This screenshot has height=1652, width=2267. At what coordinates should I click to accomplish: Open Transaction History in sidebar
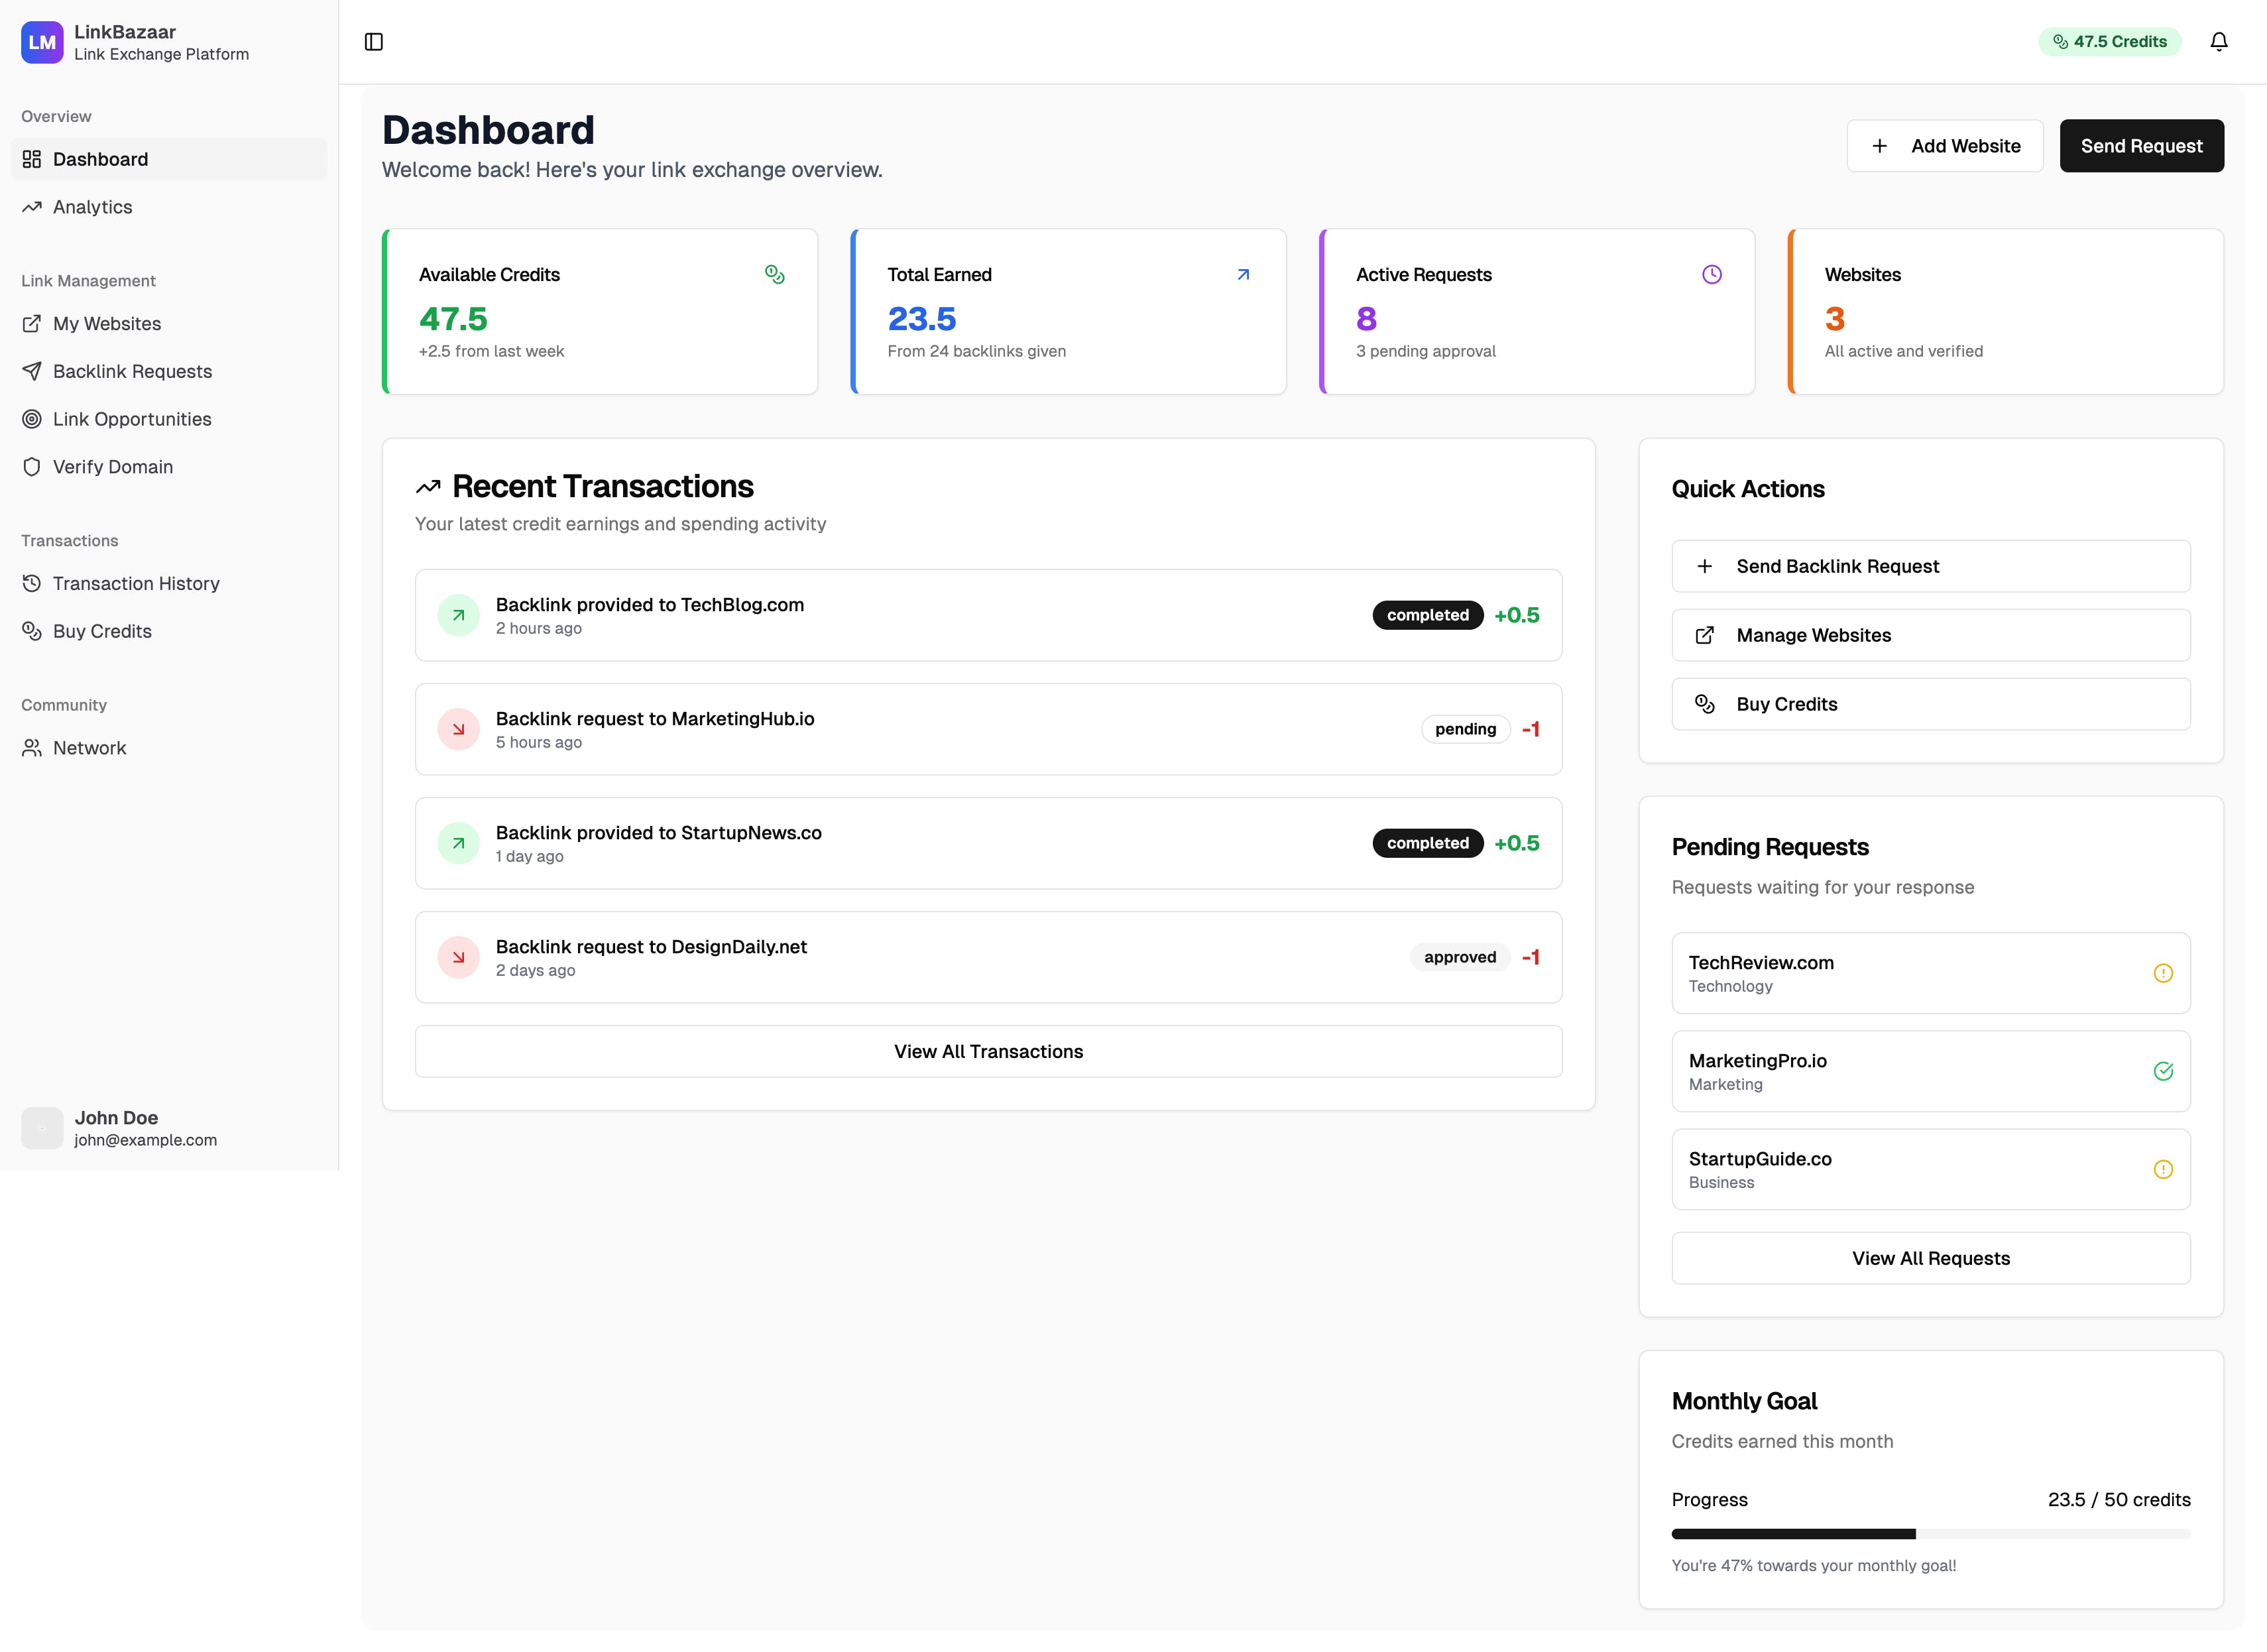click(169, 583)
